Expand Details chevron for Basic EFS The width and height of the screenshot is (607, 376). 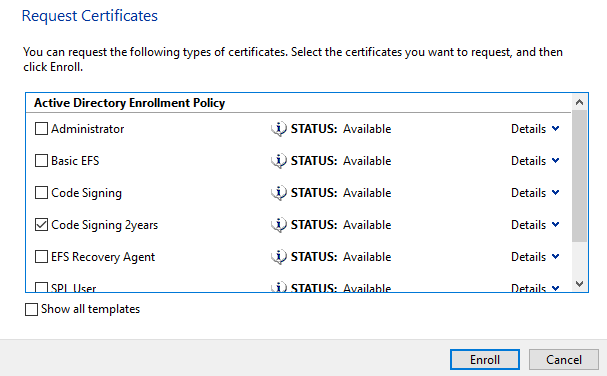pos(556,160)
